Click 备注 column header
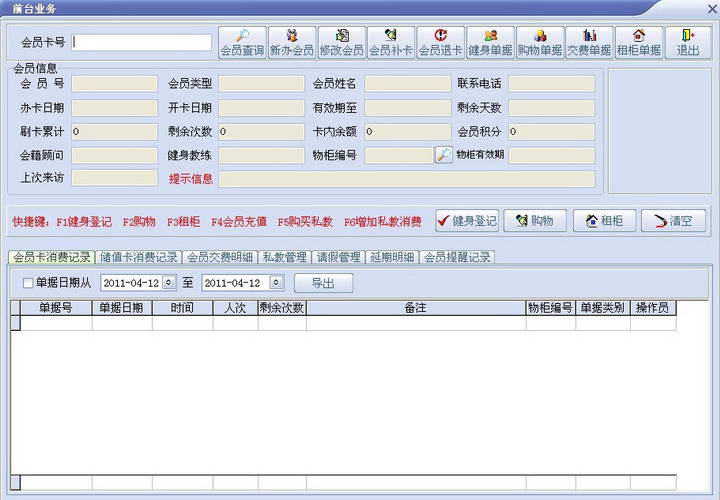The width and height of the screenshot is (720, 500). pyautogui.click(x=416, y=308)
